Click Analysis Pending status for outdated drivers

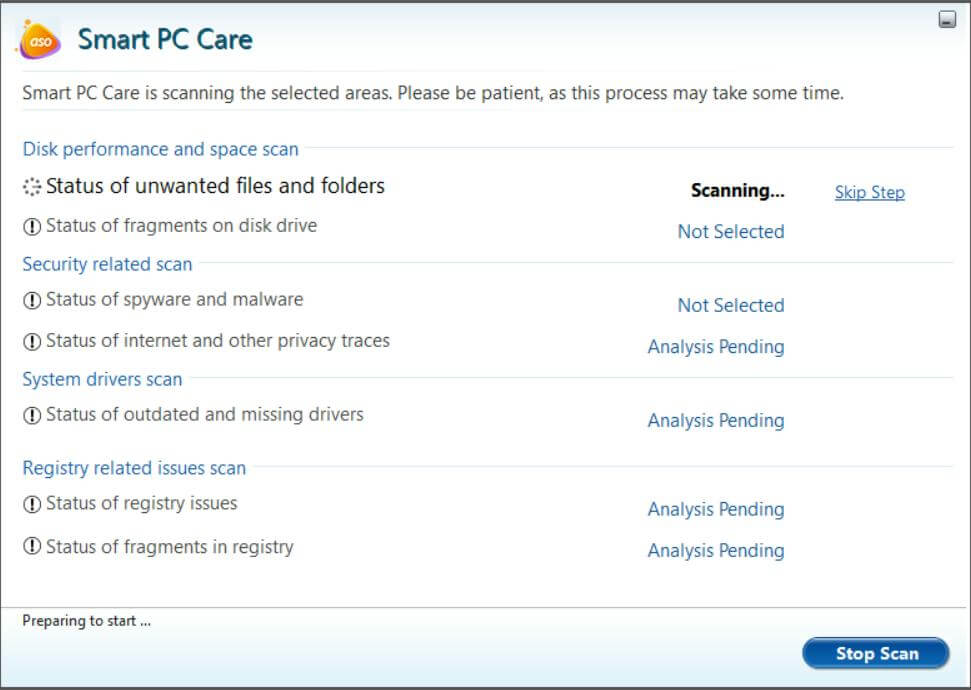[x=715, y=420]
